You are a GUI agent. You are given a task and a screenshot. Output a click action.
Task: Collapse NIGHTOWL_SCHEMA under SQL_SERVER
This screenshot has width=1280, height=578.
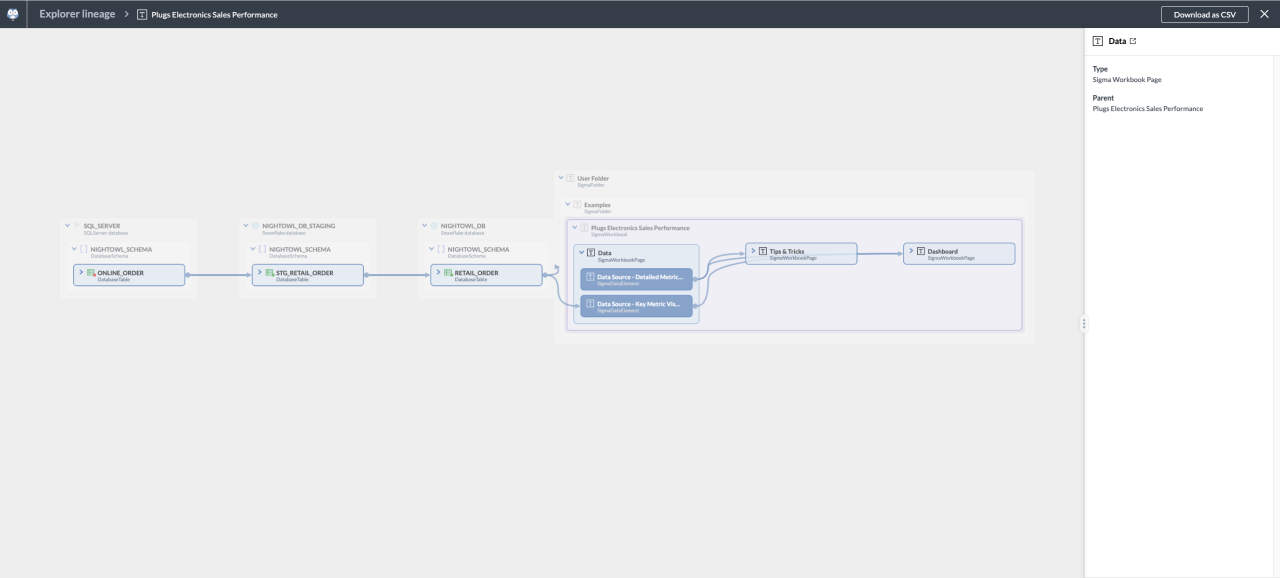click(74, 249)
